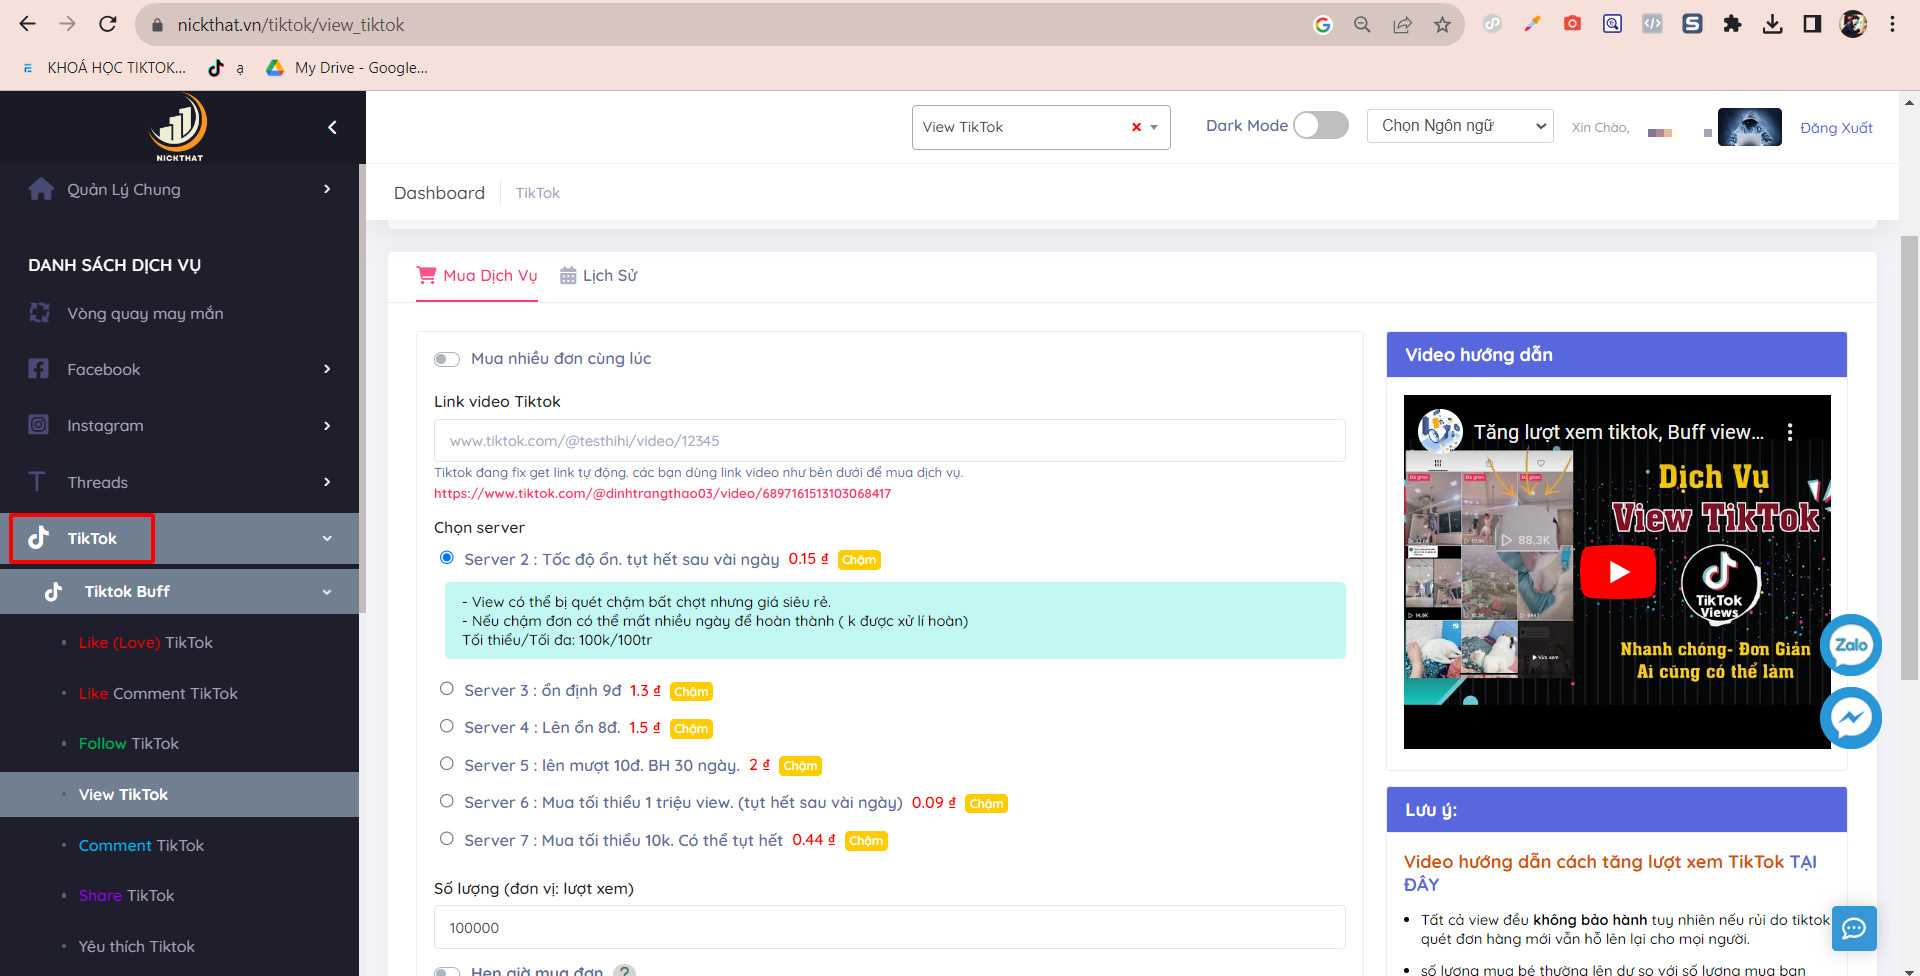Open the Zalo chat bubble
This screenshot has width=1920, height=976.
[x=1851, y=645]
